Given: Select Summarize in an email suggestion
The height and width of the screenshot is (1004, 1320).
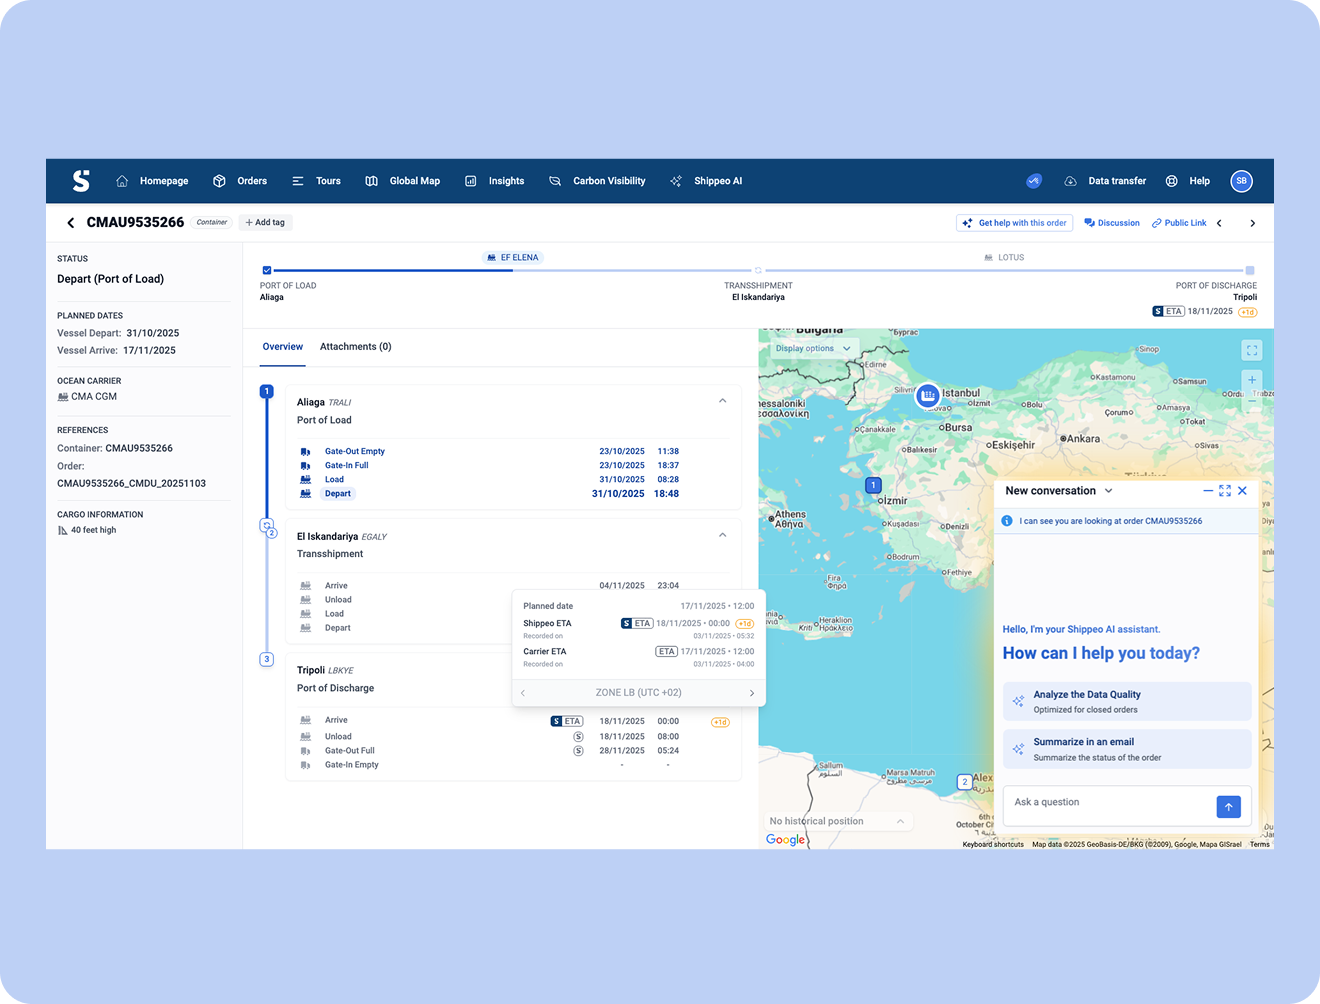Looking at the screenshot, I should pos(1127,749).
